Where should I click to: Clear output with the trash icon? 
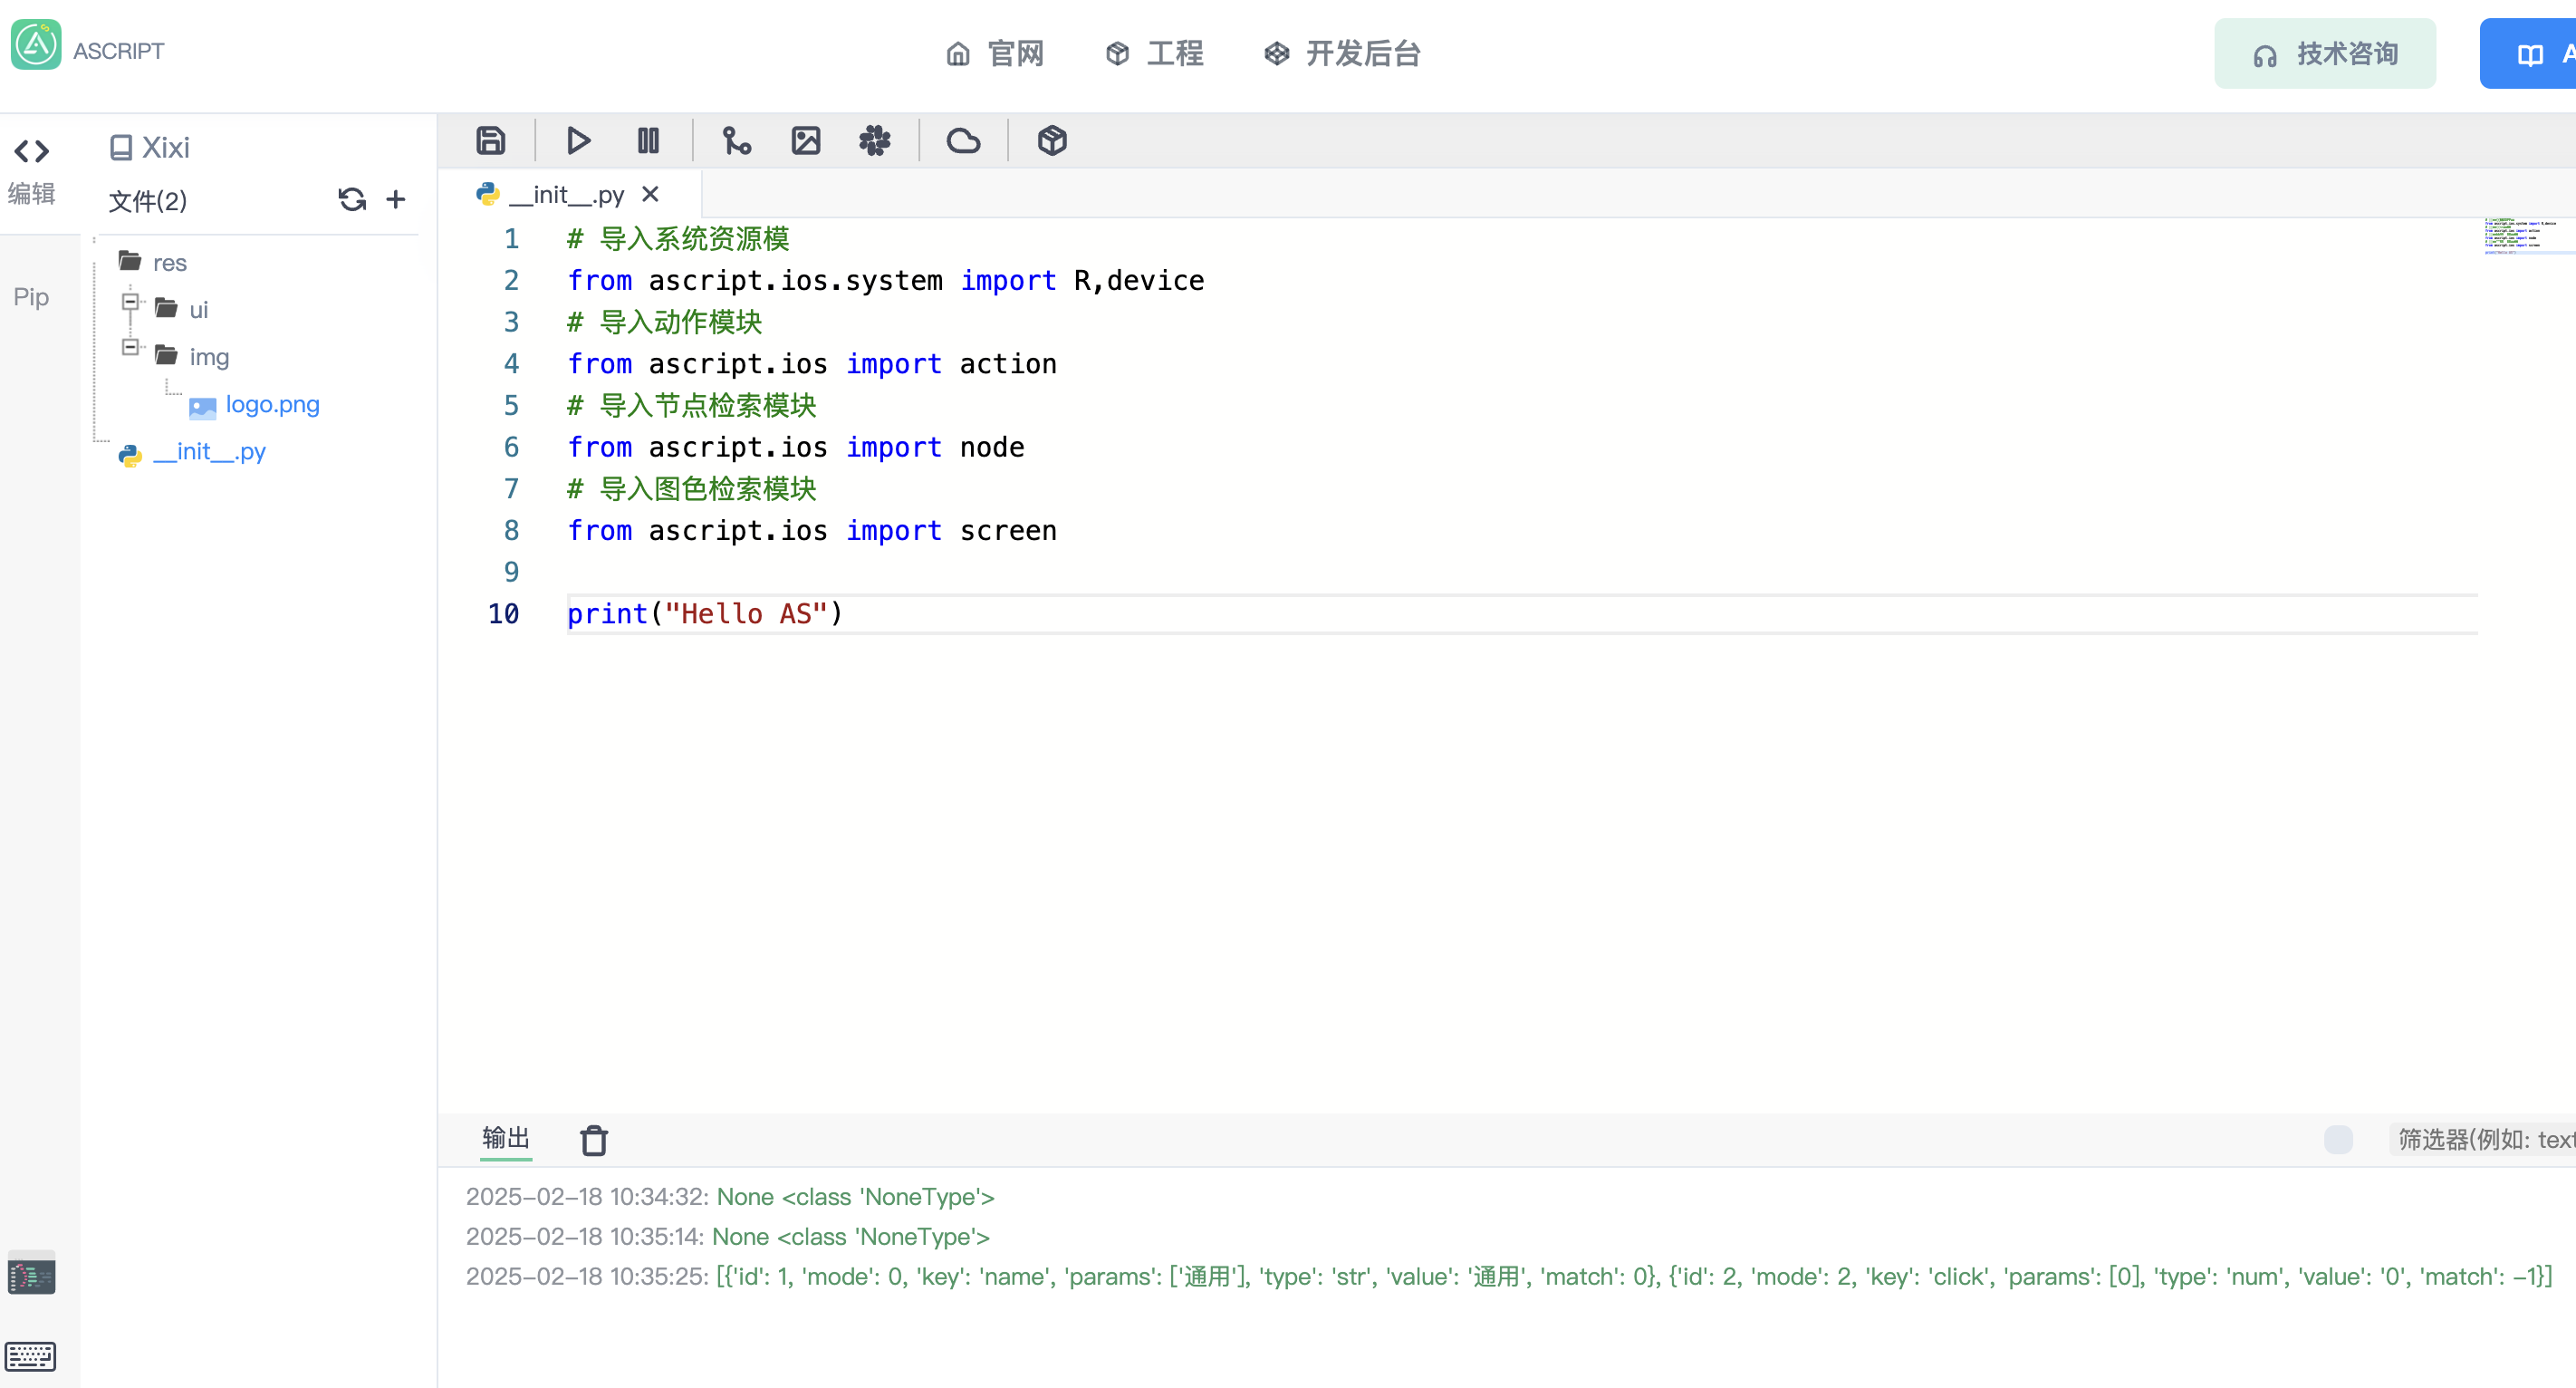594,1140
